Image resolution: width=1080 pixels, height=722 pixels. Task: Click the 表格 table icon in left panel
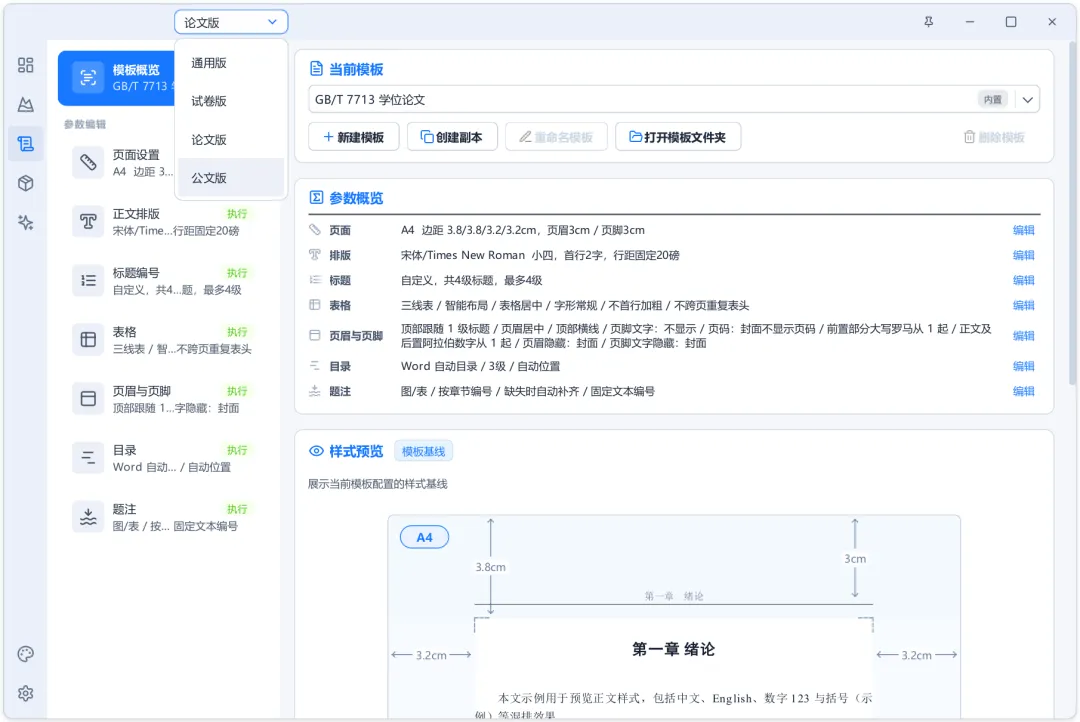(x=88, y=340)
